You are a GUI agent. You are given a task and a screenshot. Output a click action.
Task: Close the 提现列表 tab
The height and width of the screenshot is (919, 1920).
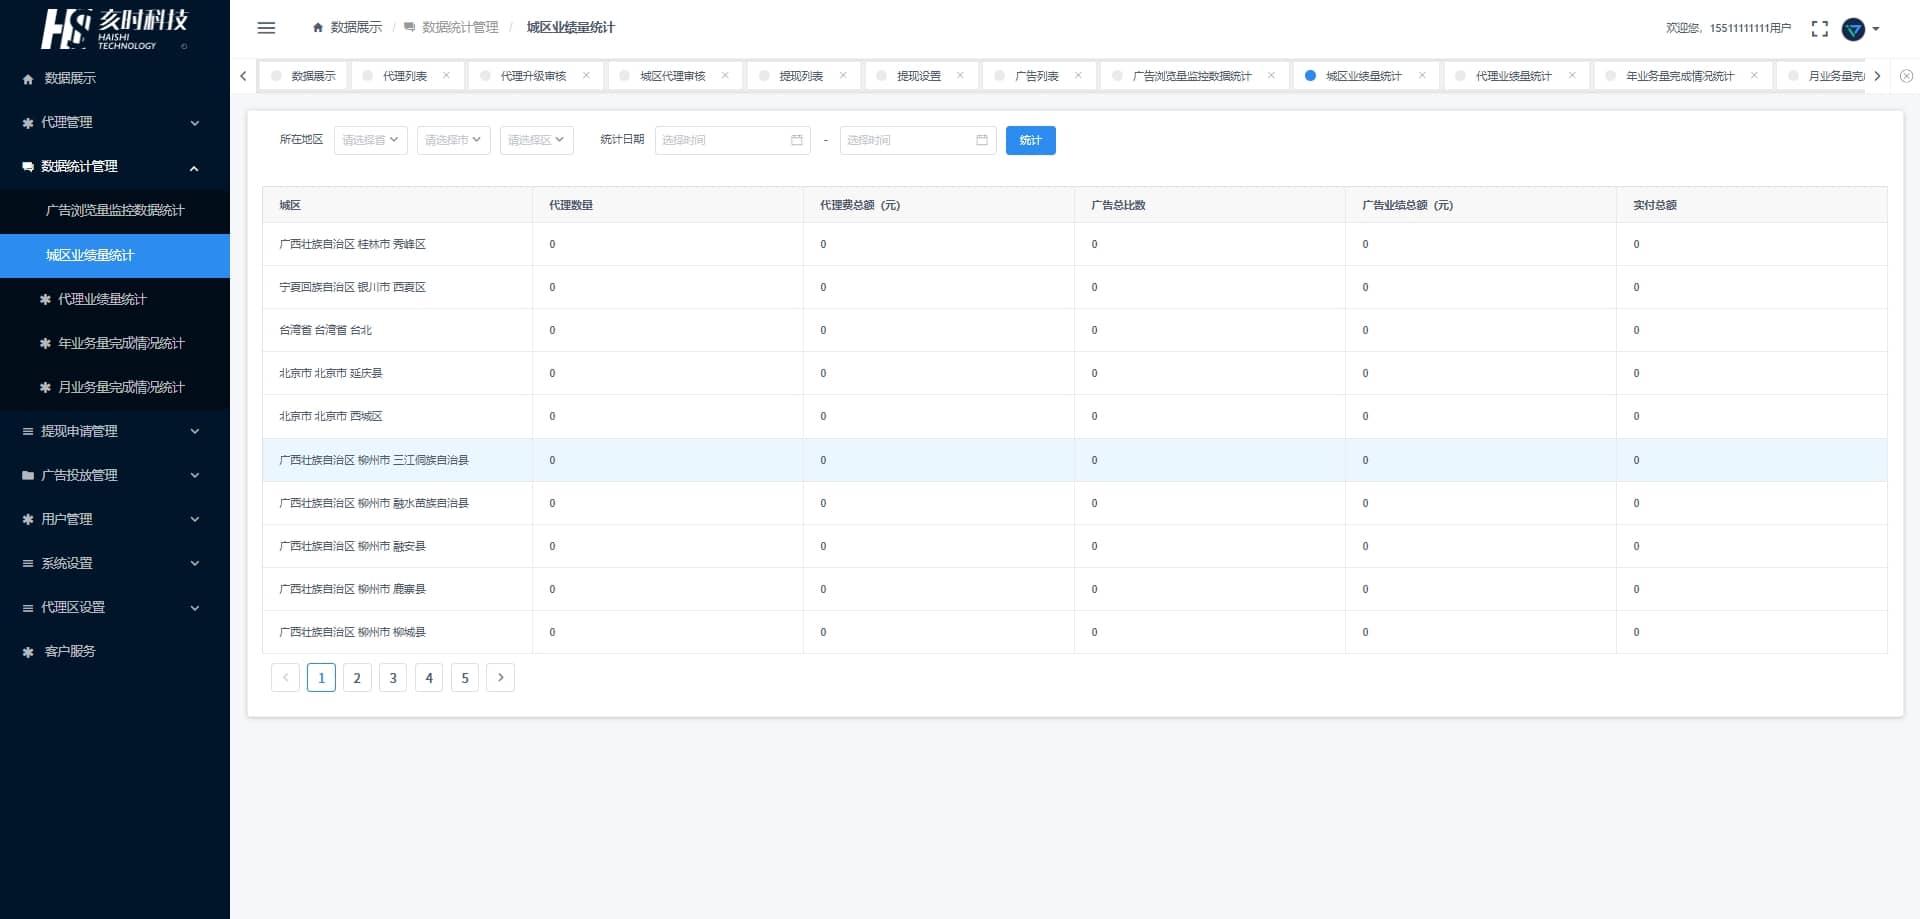843,76
